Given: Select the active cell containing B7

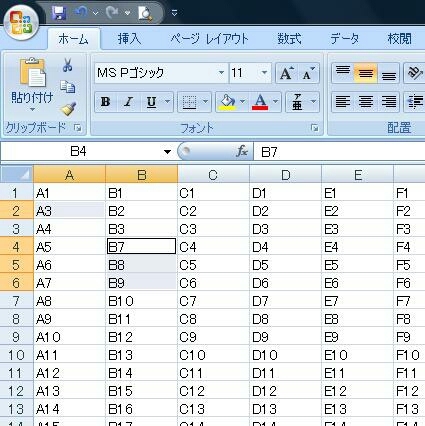Looking at the screenshot, I should coord(141,247).
